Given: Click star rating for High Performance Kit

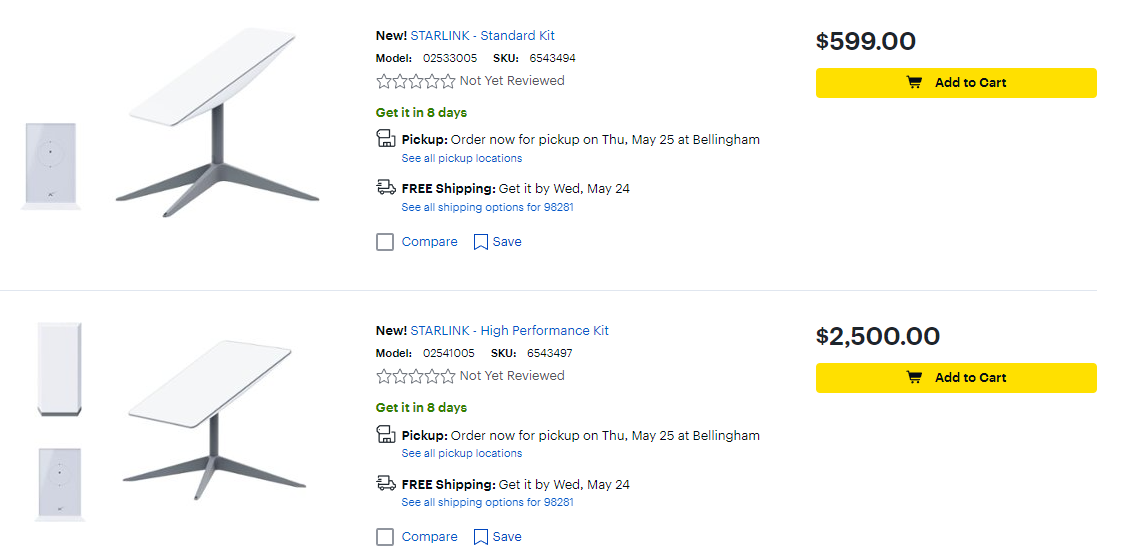Looking at the screenshot, I should (x=415, y=376).
